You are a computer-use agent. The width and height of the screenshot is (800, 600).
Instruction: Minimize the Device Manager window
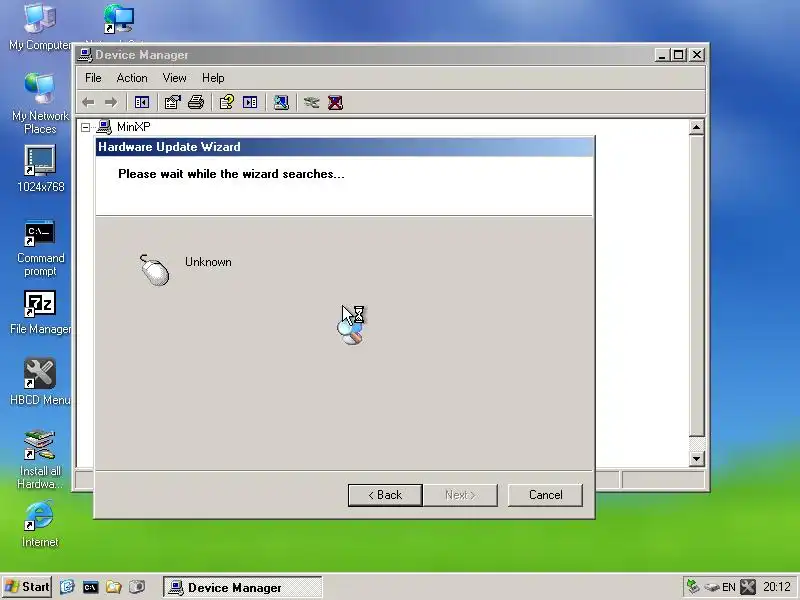(662, 55)
